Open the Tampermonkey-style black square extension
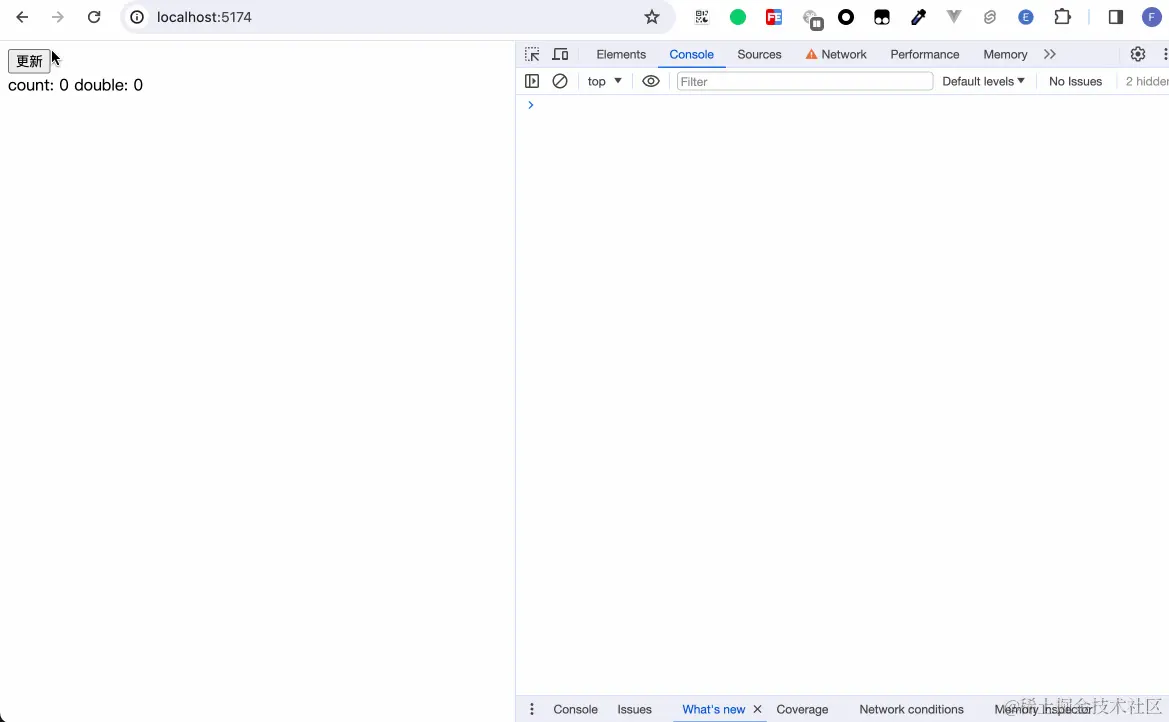1169x722 pixels. (x=882, y=17)
